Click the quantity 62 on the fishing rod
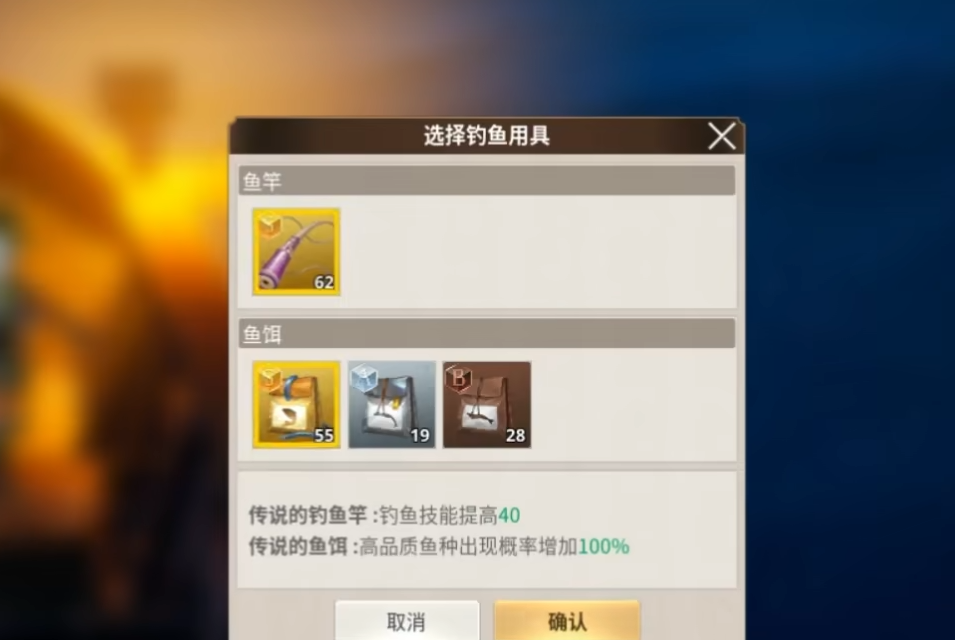 coord(324,283)
